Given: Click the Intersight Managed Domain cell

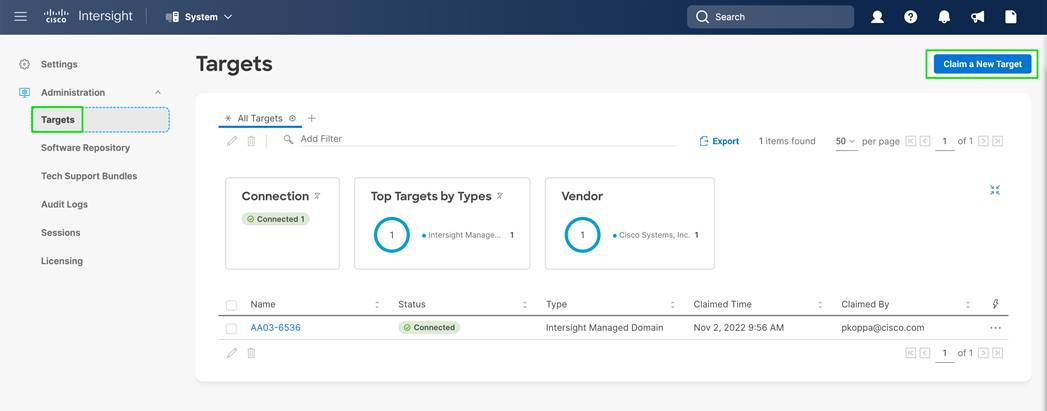Looking at the screenshot, I should coord(604,328).
